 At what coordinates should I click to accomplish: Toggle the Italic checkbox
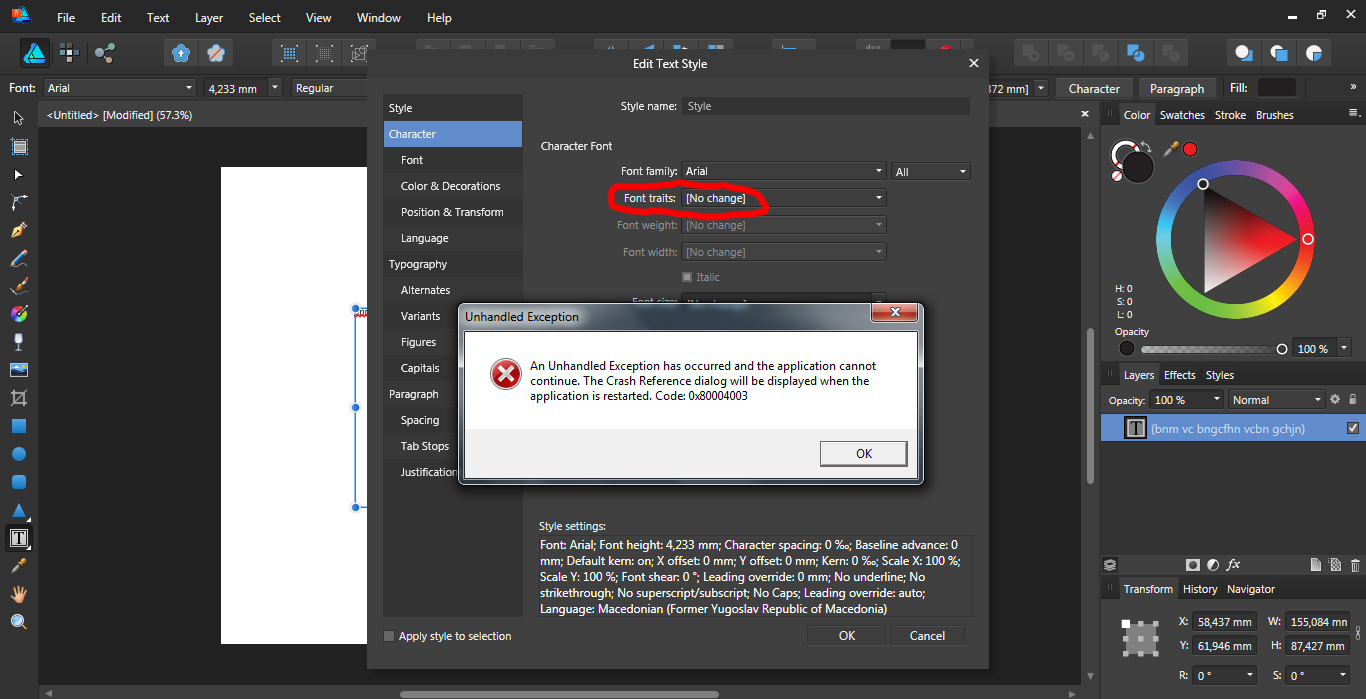pos(687,277)
